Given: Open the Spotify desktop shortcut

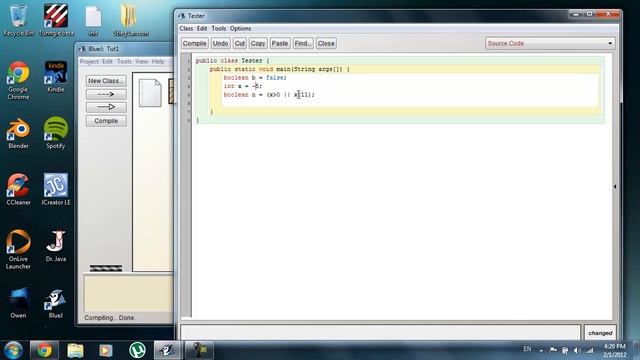Looking at the screenshot, I should [x=56, y=133].
